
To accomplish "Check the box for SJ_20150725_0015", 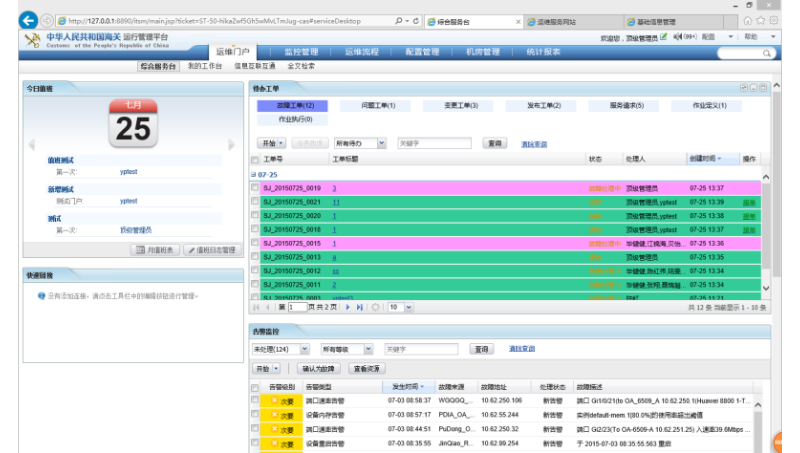I will pyautogui.click(x=255, y=243).
